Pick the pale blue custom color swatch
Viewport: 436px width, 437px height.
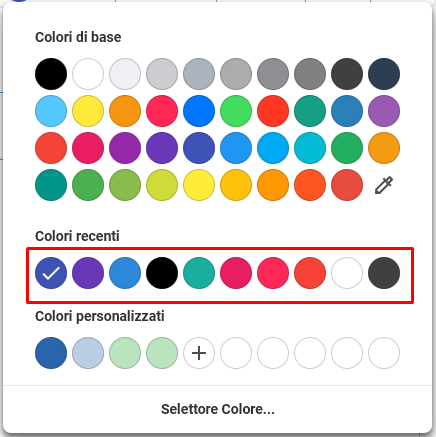pos(88,353)
